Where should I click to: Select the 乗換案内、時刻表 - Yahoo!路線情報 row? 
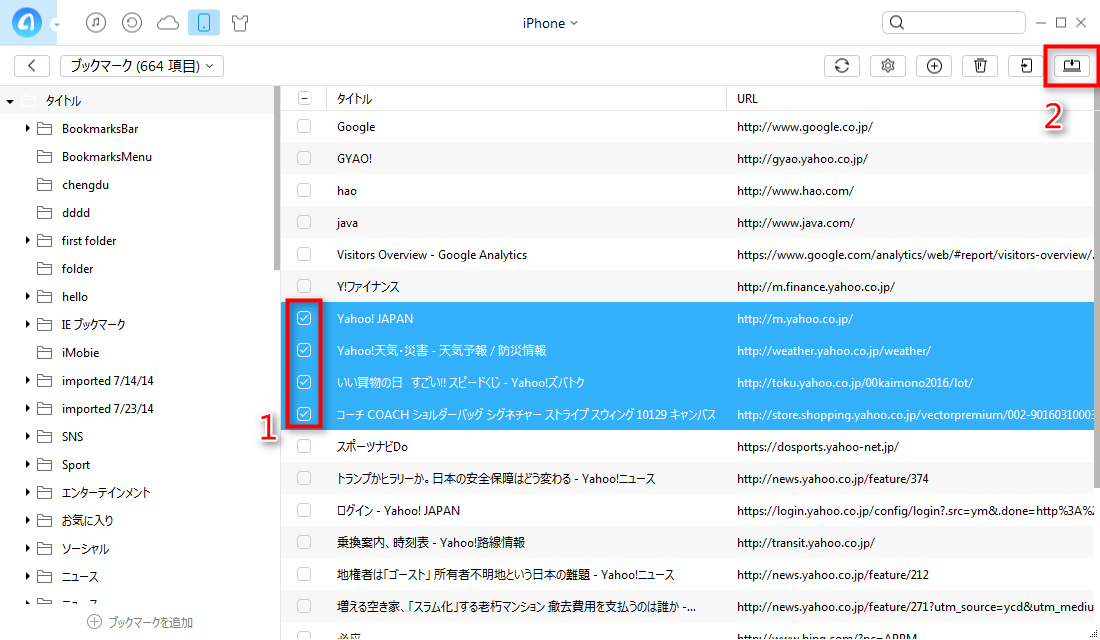point(688,542)
